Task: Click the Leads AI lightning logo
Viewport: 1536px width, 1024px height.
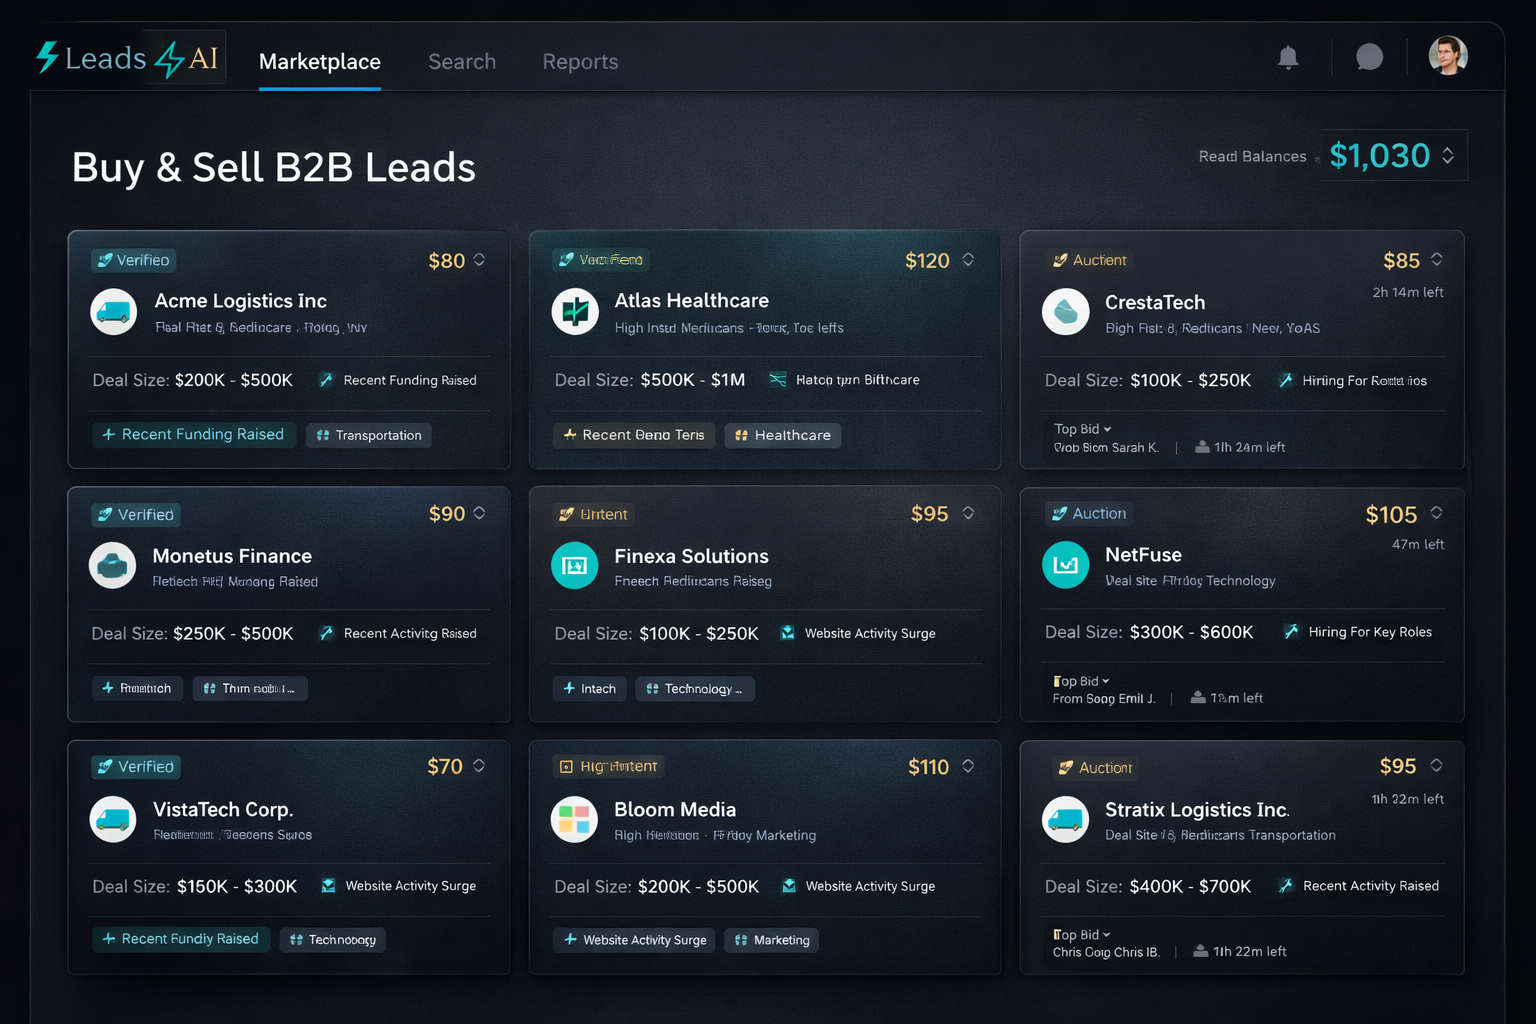Action: tap(127, 58)
